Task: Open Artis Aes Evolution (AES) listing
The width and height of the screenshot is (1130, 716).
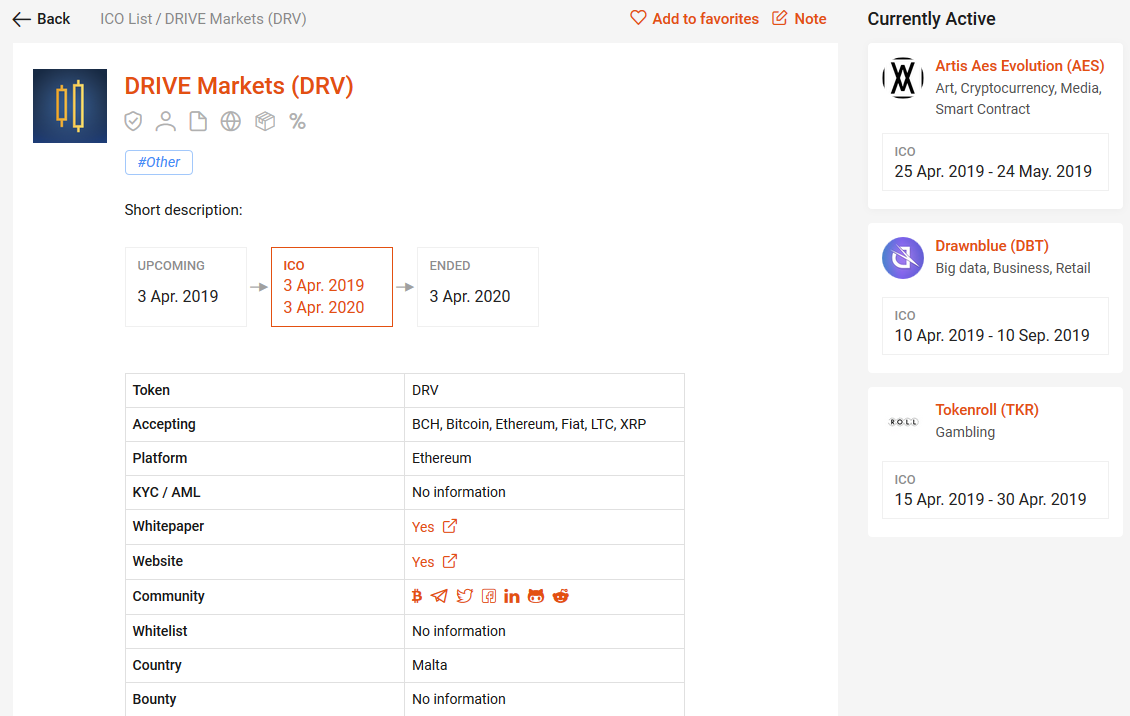Action: 1020,66
